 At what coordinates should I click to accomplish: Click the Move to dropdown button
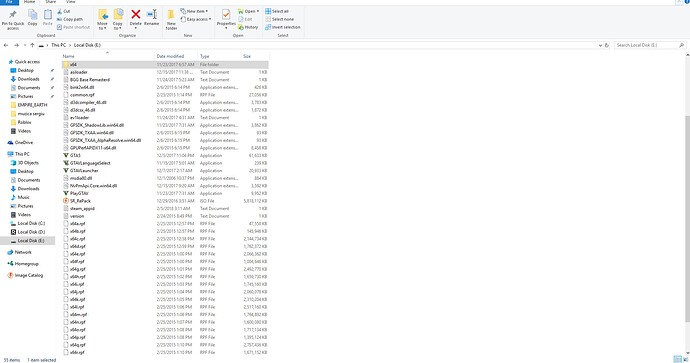click(x=102, y=20)
